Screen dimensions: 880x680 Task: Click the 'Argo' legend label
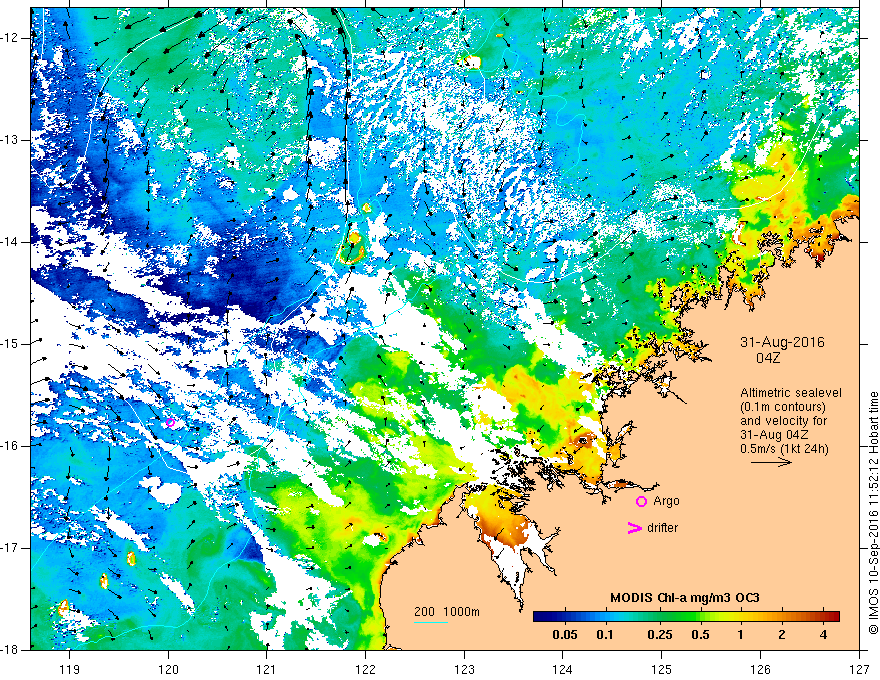[666, 501]
